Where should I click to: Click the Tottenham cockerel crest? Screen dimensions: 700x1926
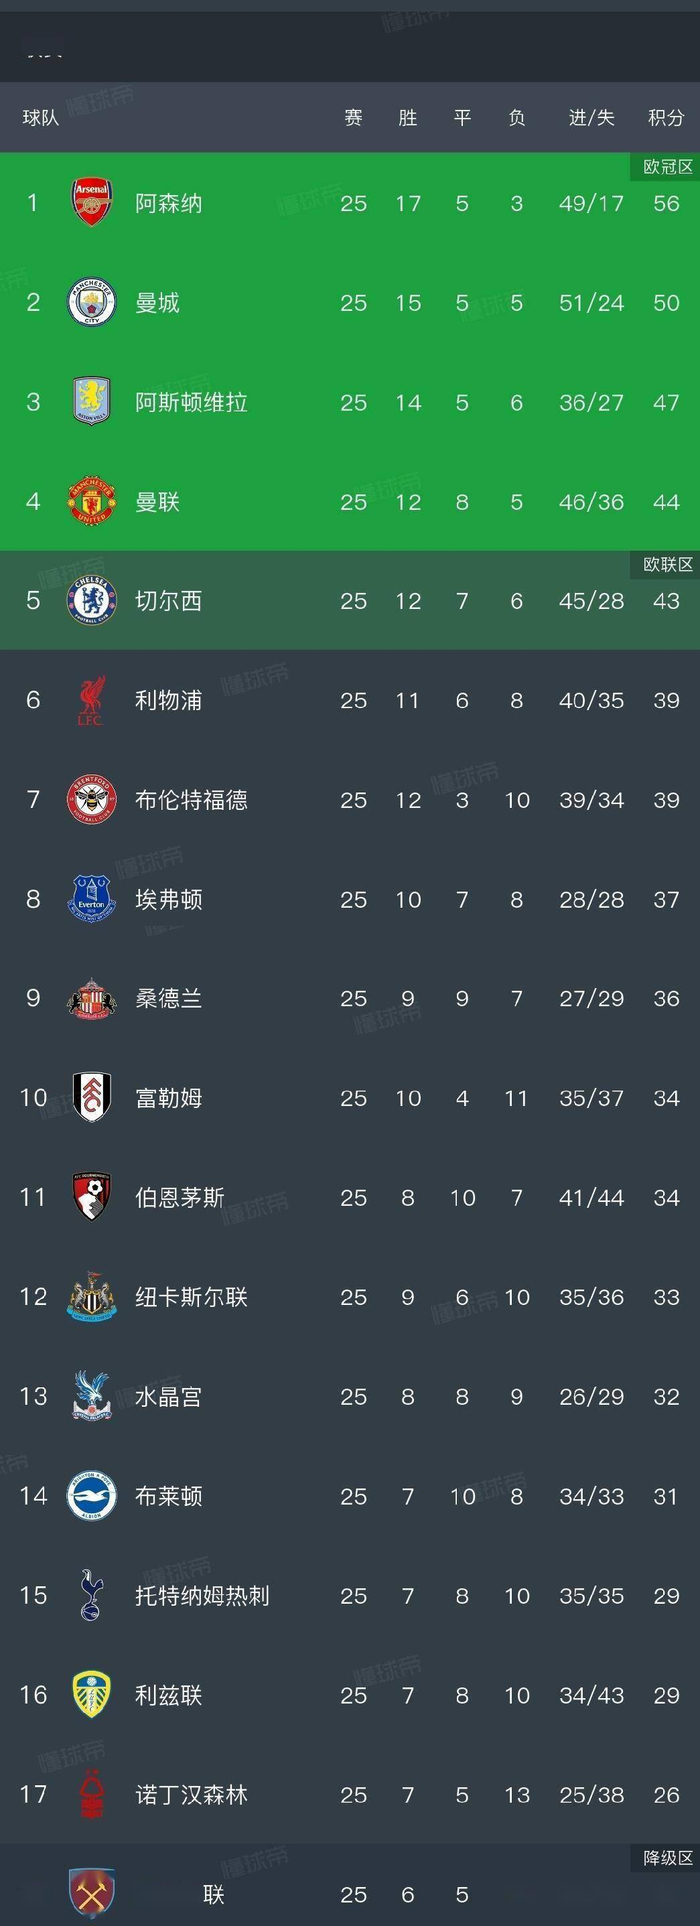pyautogui.click(x=91, y=1595)
